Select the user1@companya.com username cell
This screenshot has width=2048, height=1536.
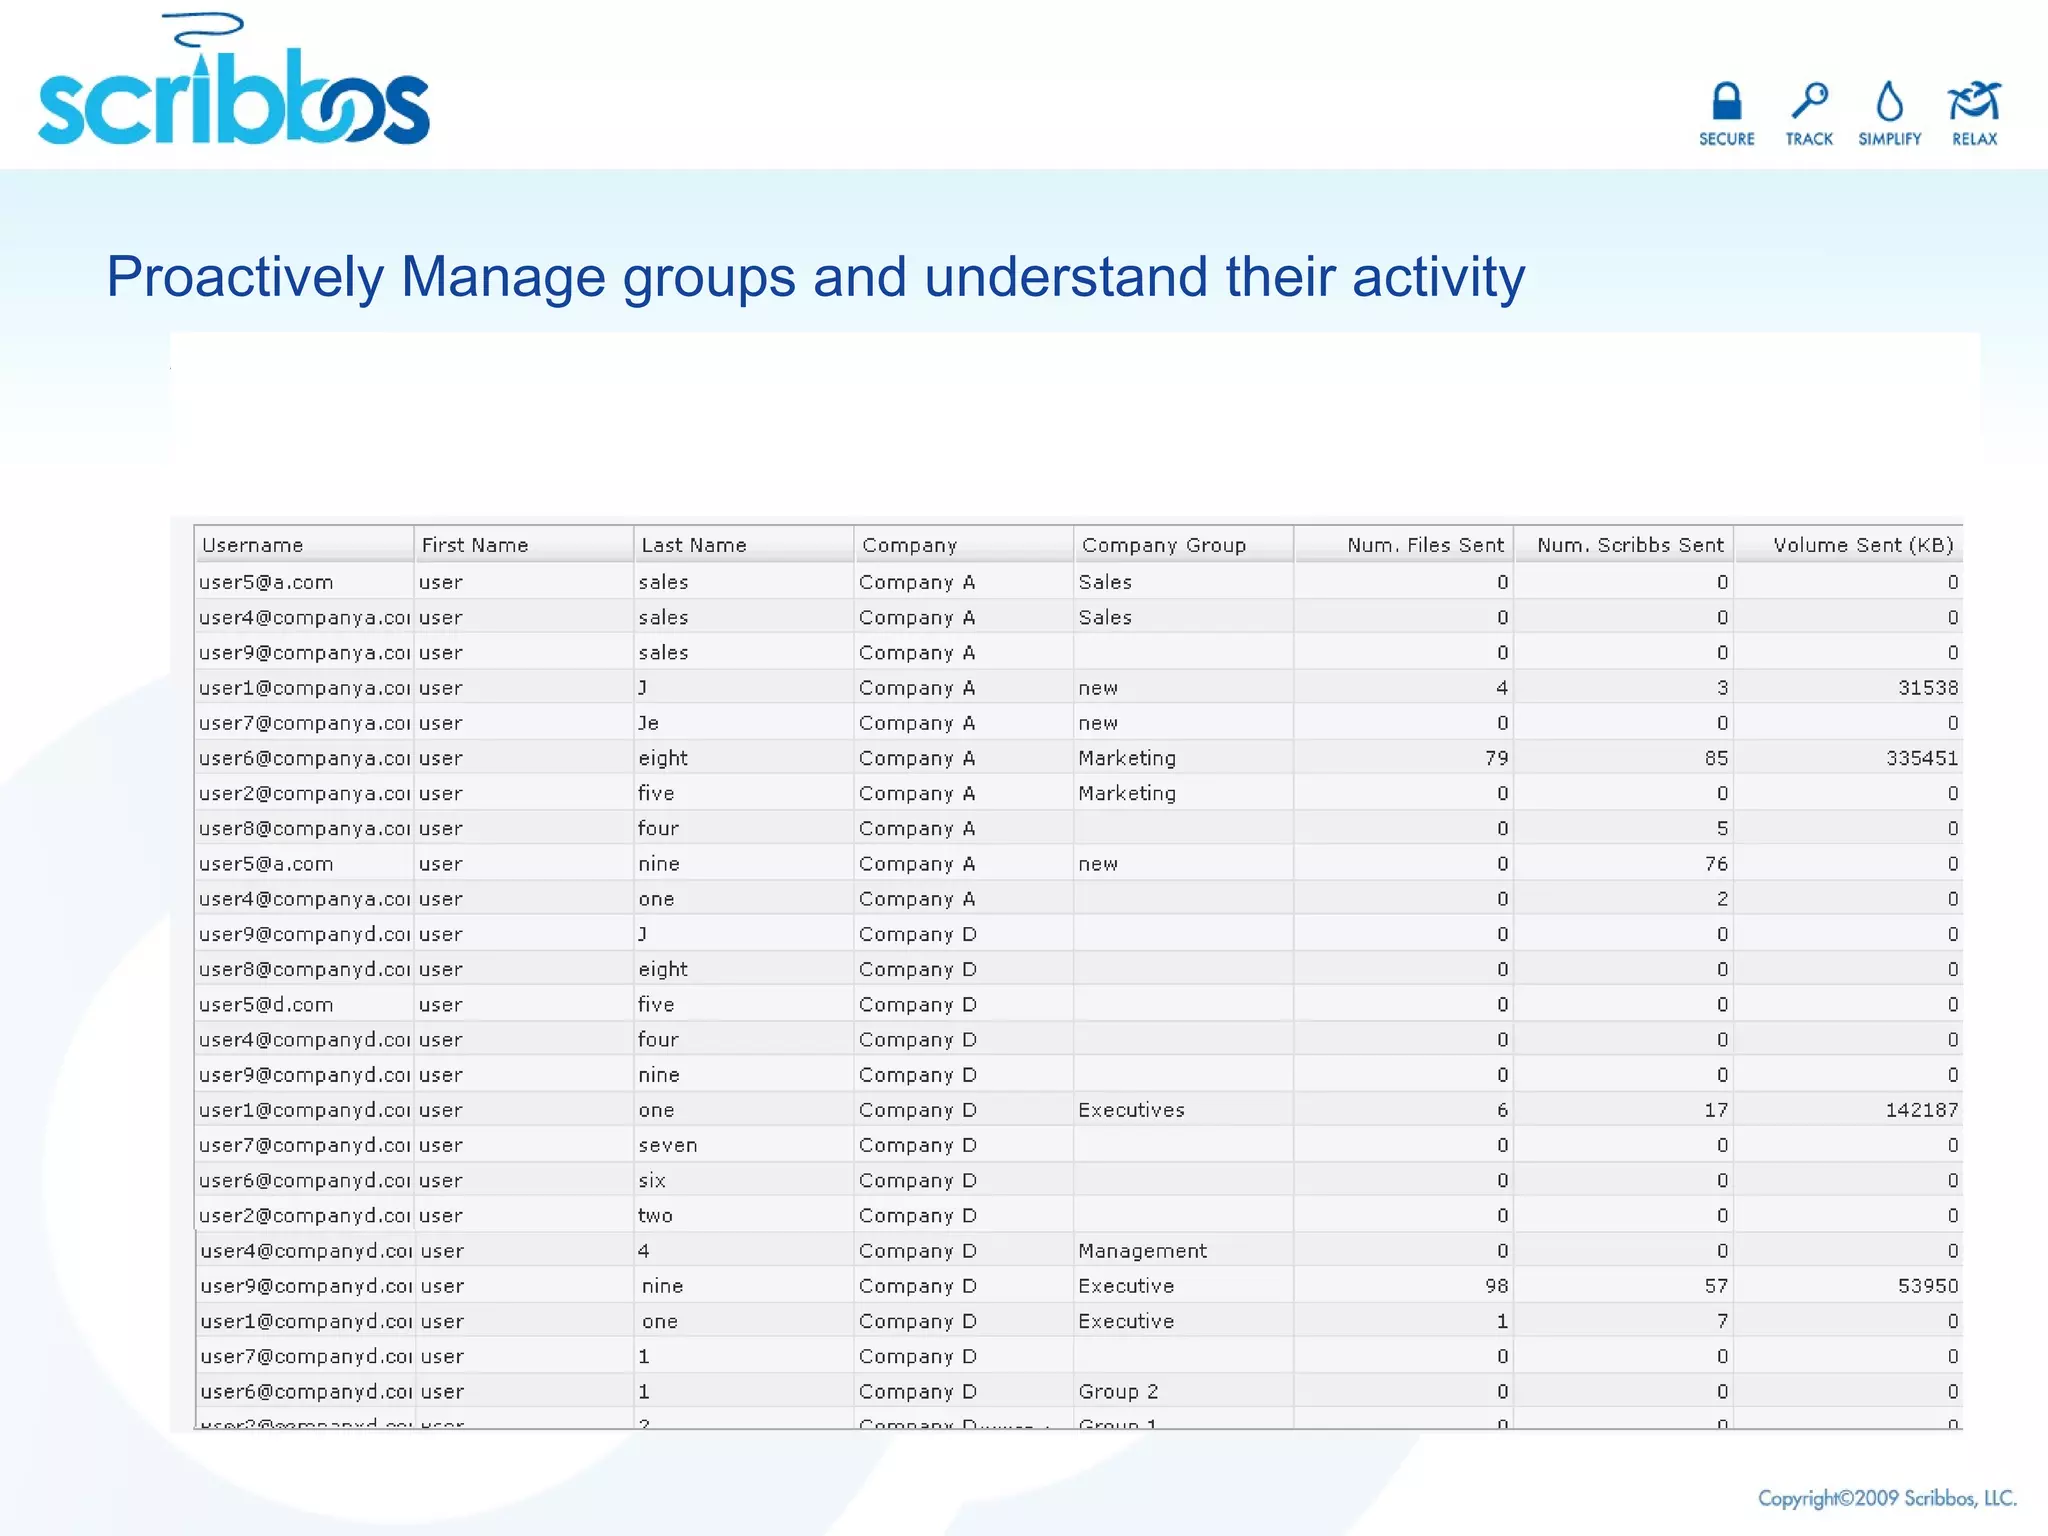(304, 688)
